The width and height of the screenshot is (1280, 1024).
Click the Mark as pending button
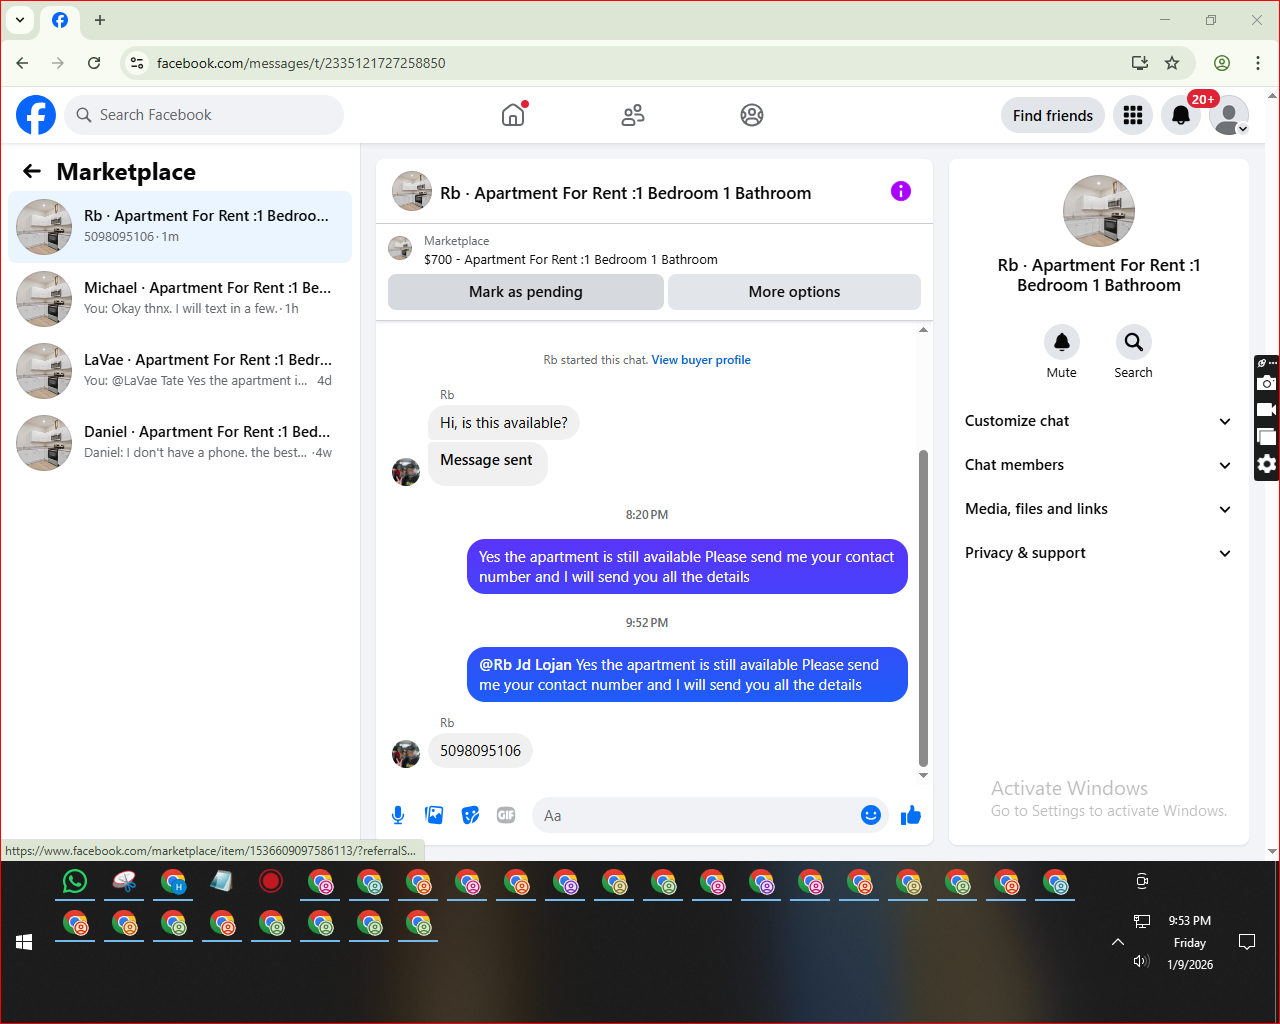[526, 292]
